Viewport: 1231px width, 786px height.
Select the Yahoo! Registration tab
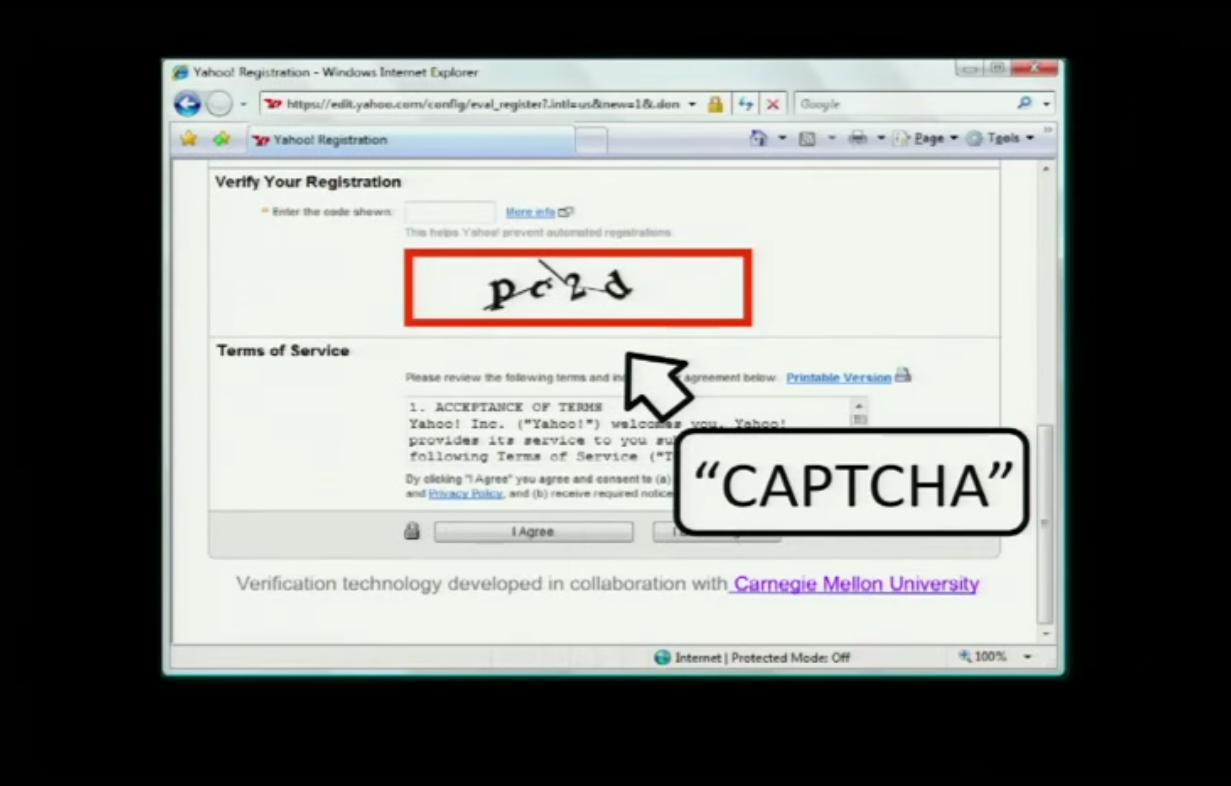tap(410, 140)
